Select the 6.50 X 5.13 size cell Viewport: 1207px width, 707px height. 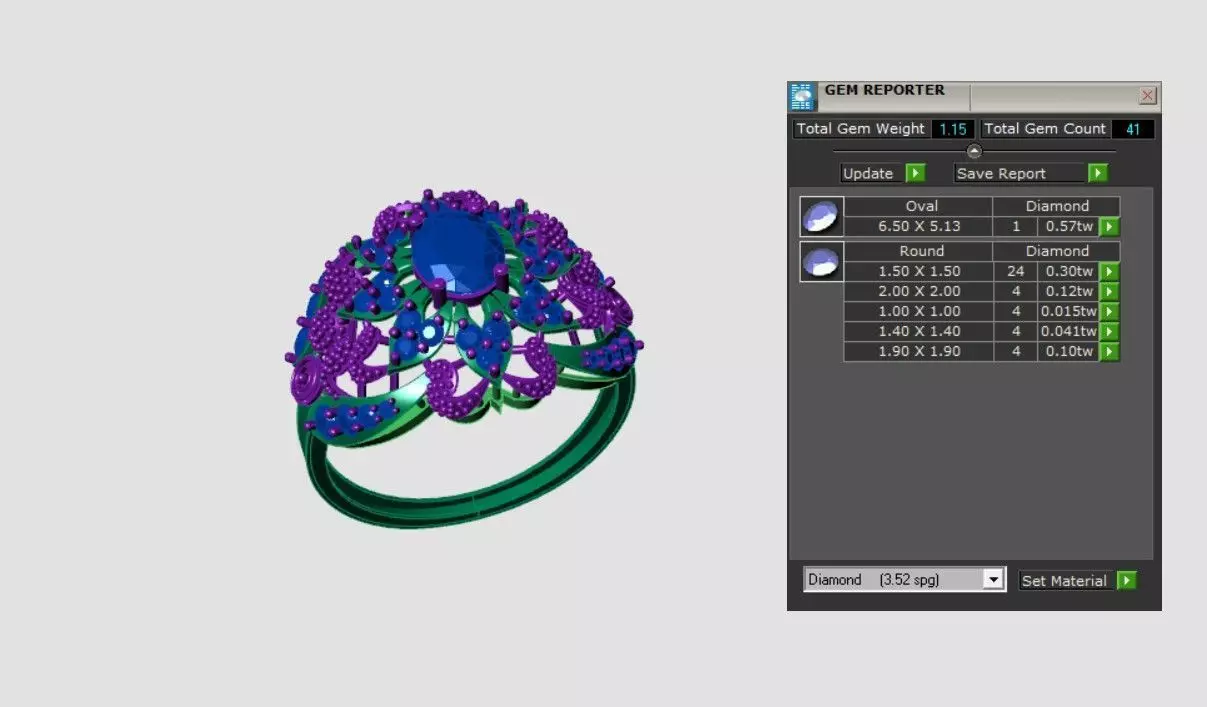click(x=919, y=227)
